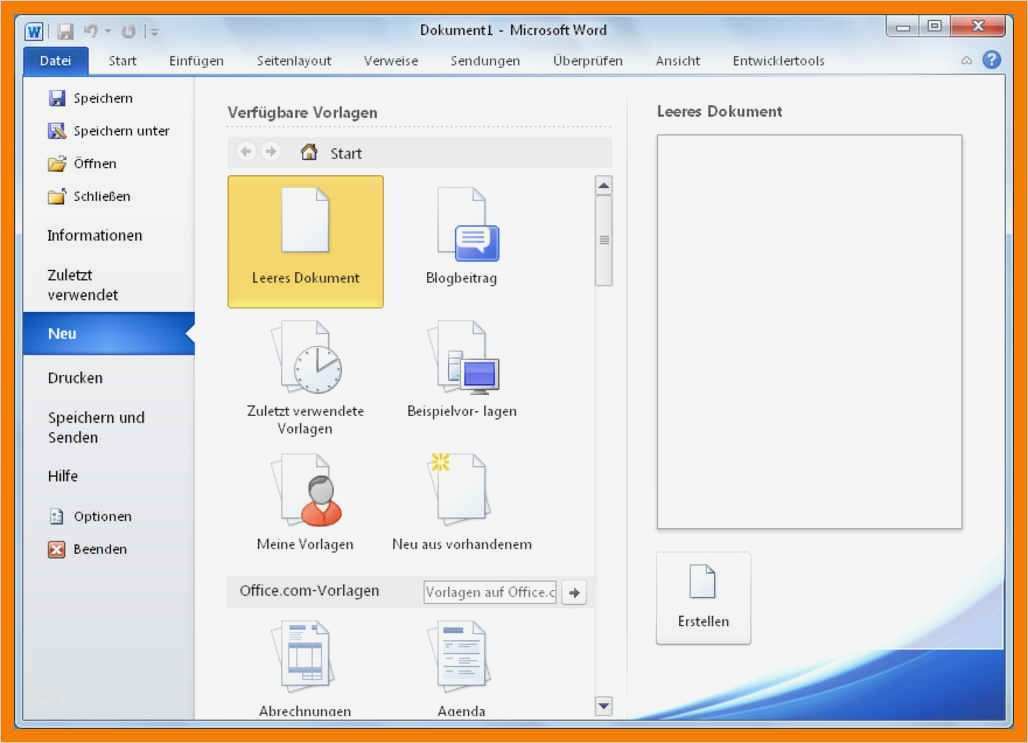Click the forward arrow in template navigation

coord(270,152)
